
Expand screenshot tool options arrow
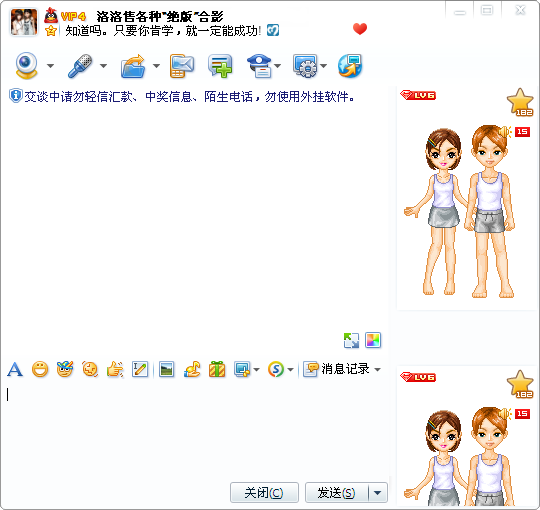pyautogui.click(x=257, y=370)
